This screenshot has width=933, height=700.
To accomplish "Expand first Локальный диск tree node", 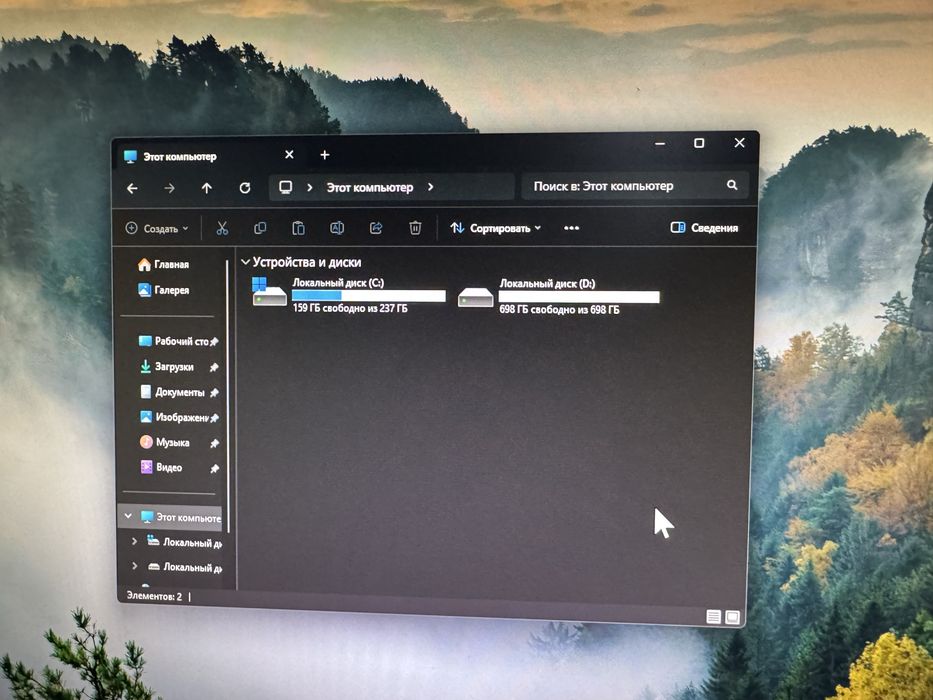I will 134,541.
